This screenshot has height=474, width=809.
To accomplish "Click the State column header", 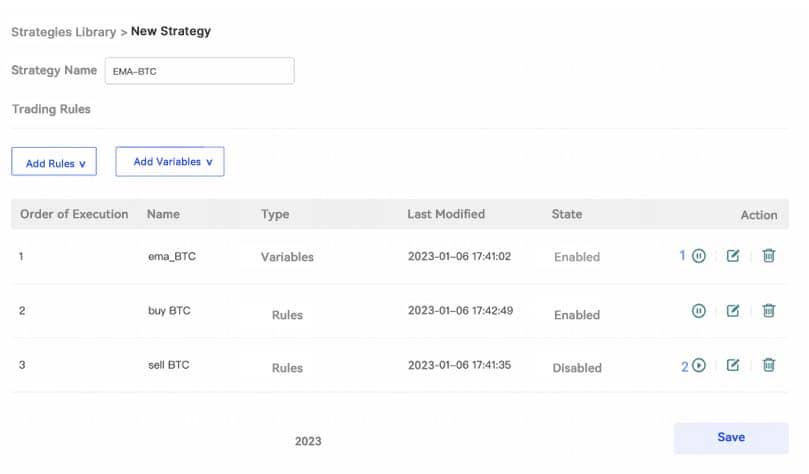I will click(x=566, y=214).
